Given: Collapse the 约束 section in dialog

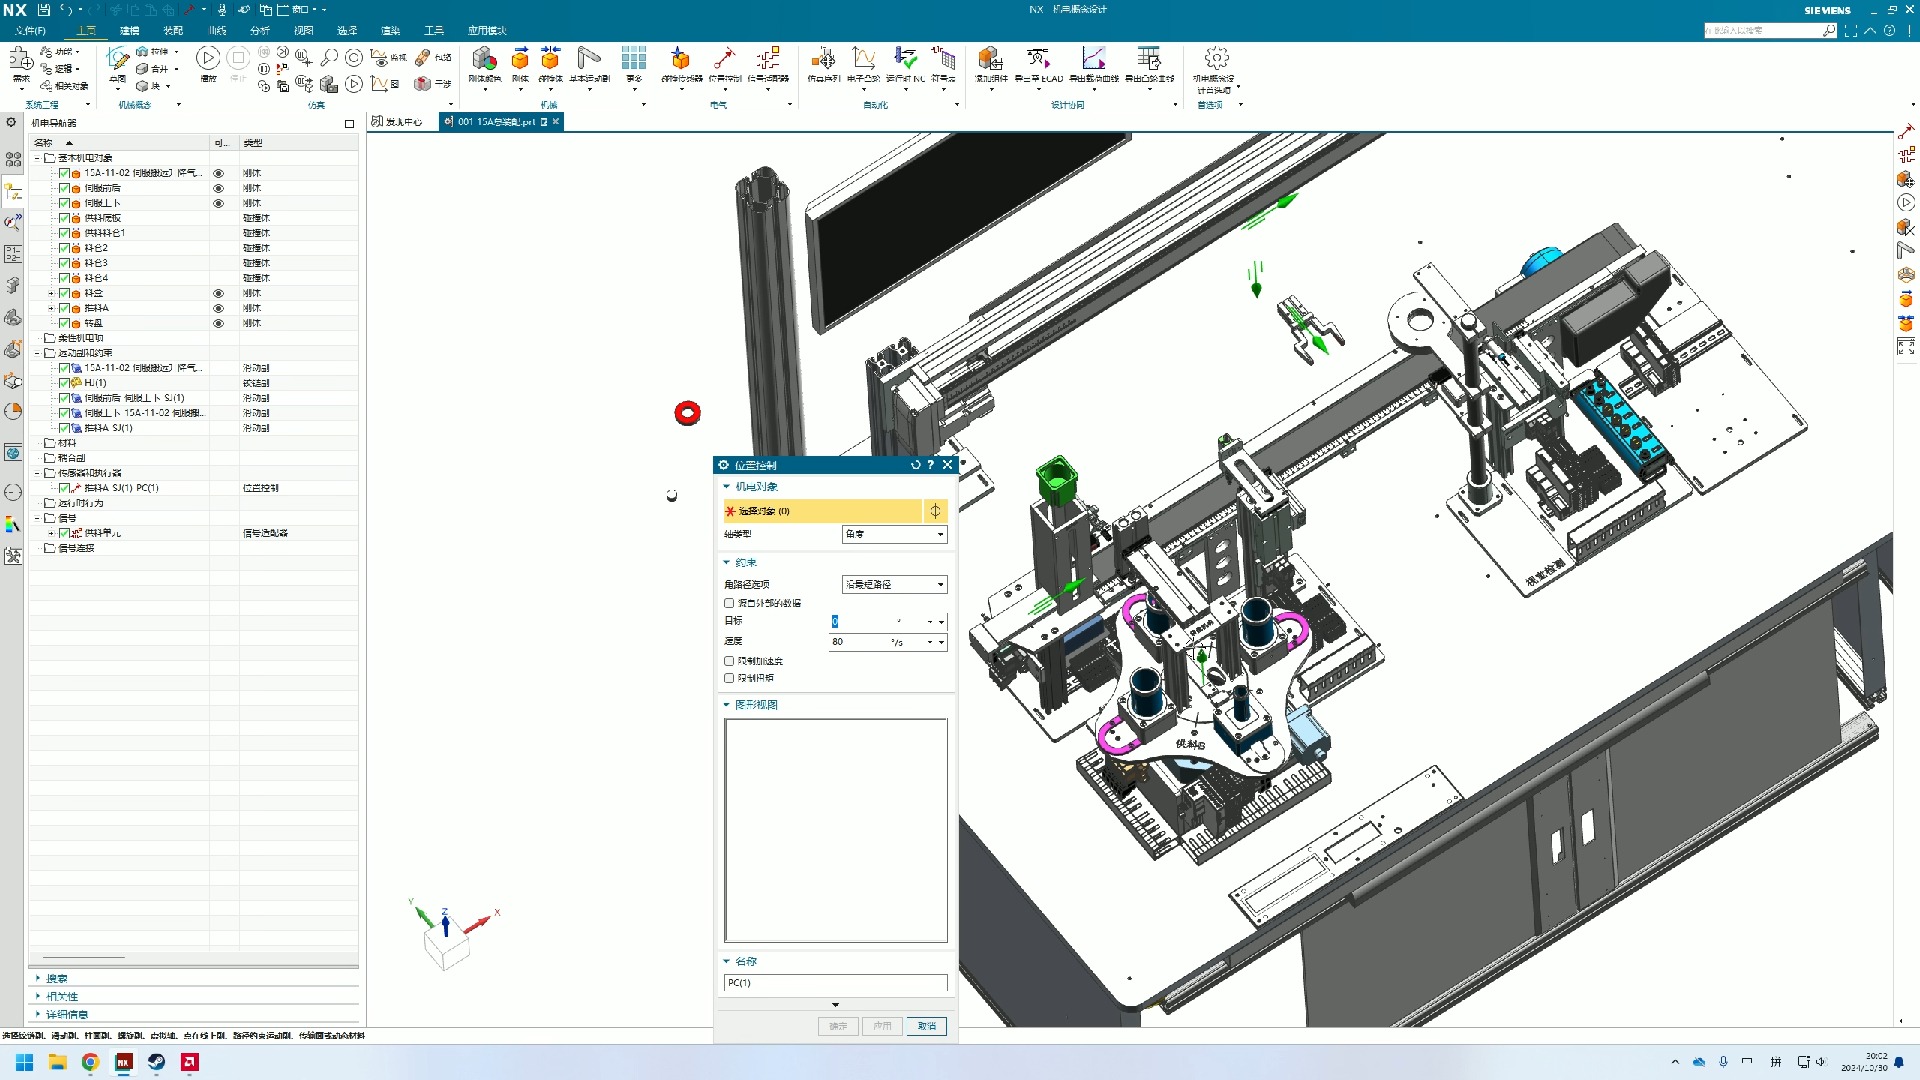Looking at the screenshot, I should 727,562.
